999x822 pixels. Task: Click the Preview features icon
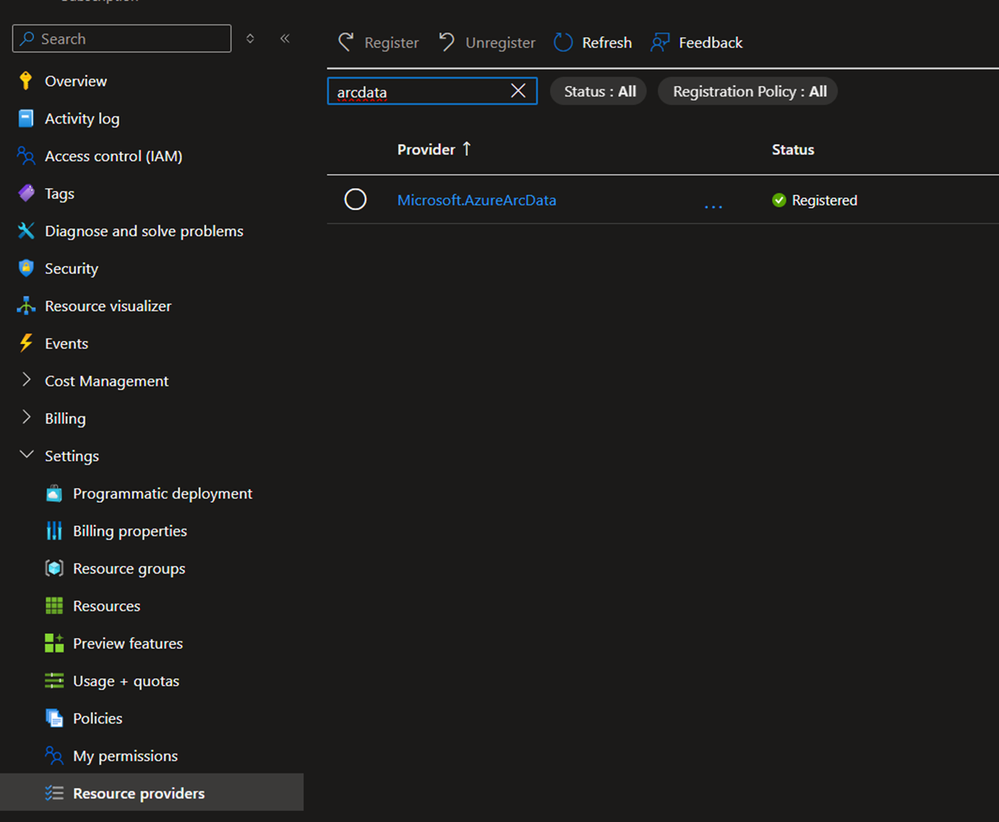54,644
